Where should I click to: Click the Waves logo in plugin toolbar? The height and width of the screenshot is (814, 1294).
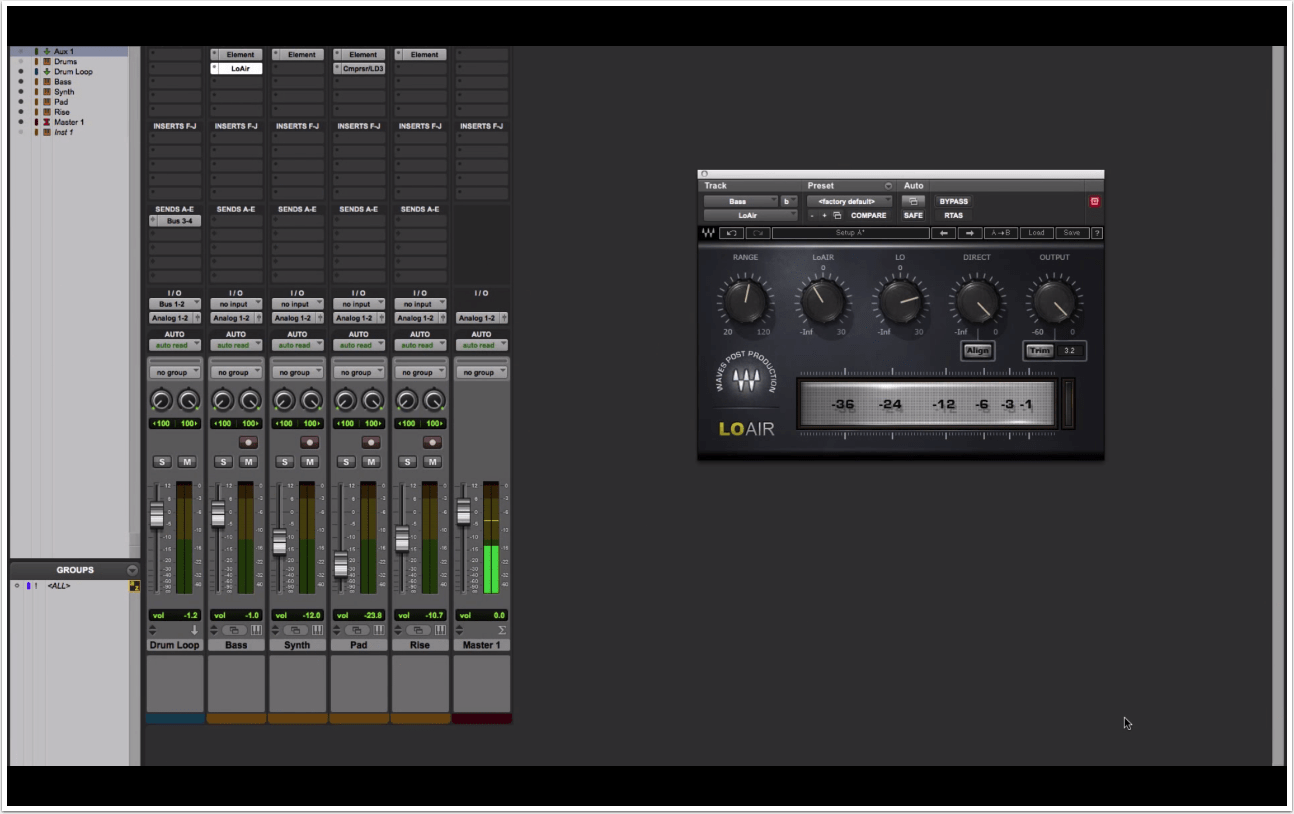pyautogui.click(x=708, y=233)
